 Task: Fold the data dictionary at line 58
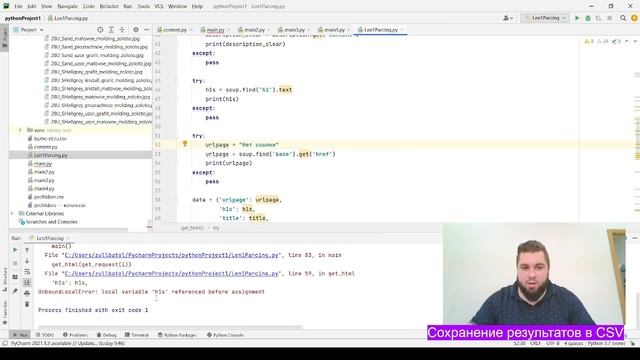tap(178, 200)
